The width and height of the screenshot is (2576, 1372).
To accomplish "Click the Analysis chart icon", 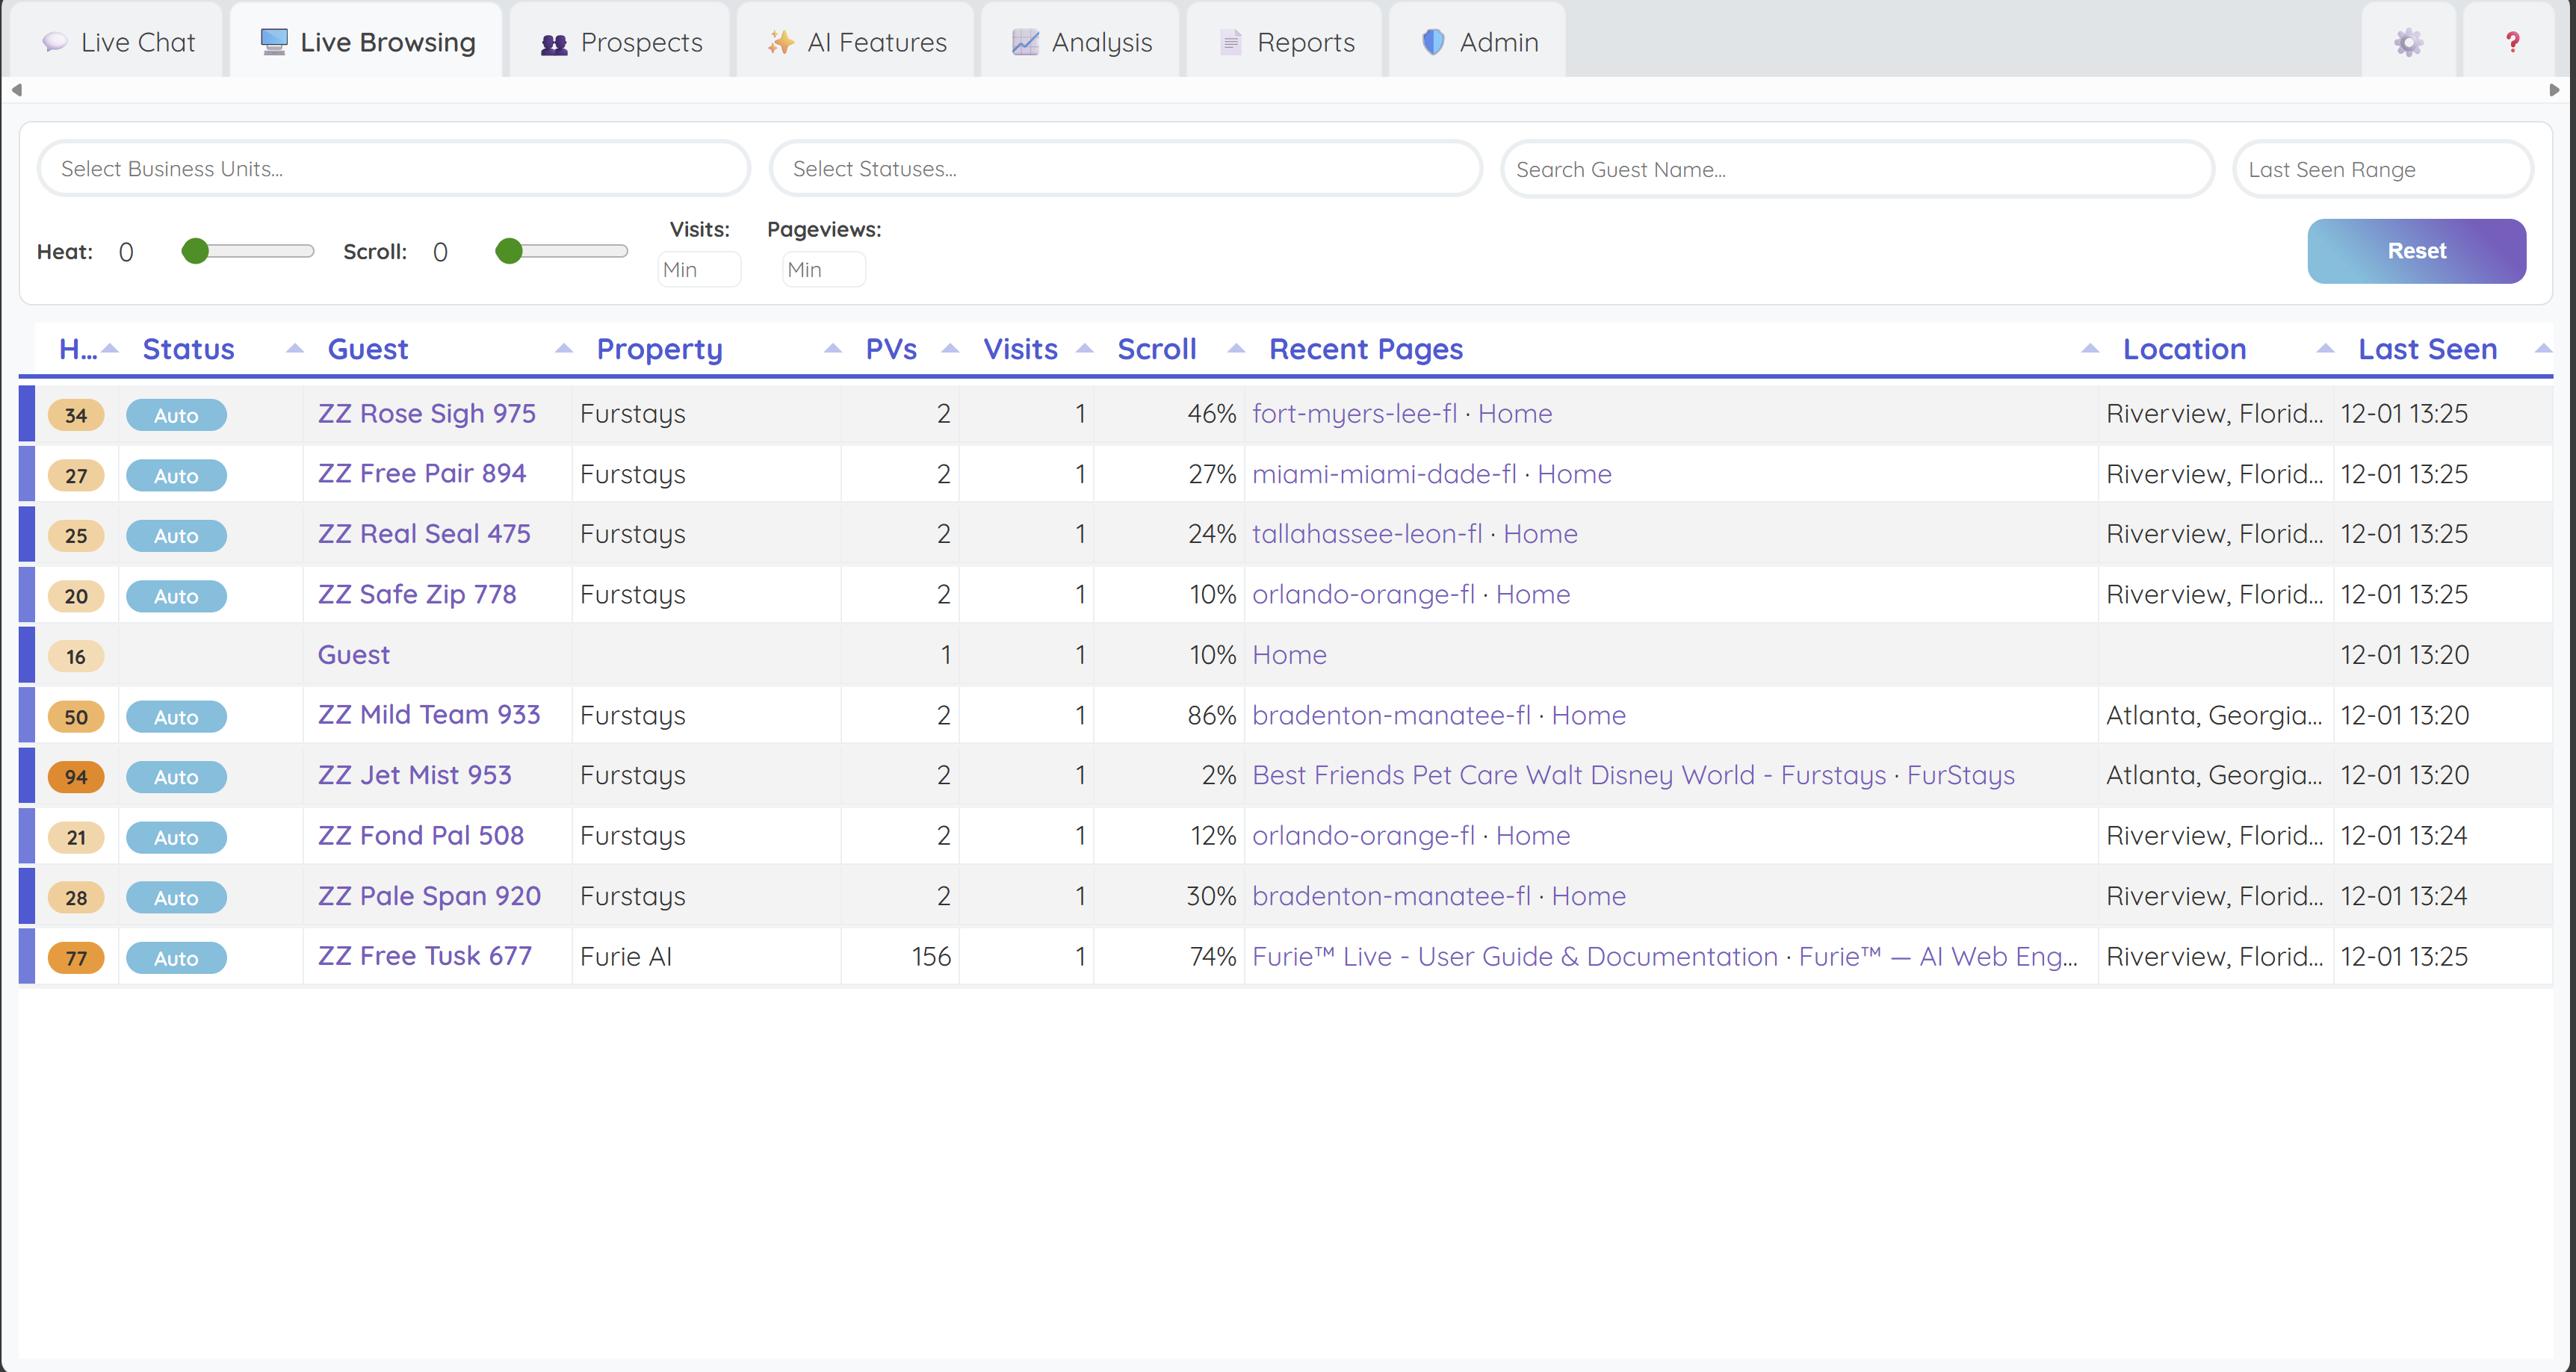I will click(x=1025, y=42).
